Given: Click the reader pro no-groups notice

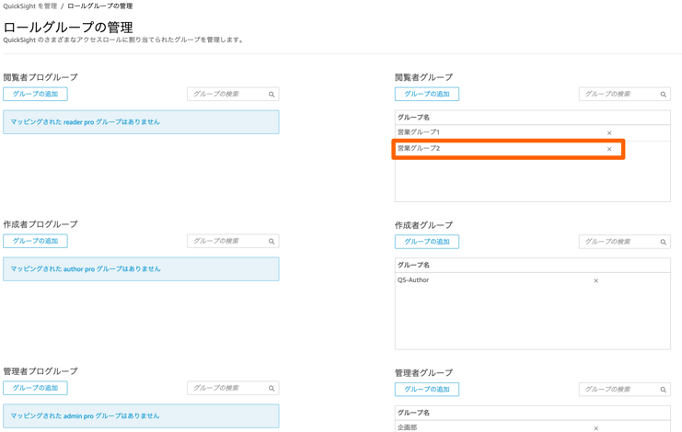Looking at the screenshot, I should click(x=141, y=122).
